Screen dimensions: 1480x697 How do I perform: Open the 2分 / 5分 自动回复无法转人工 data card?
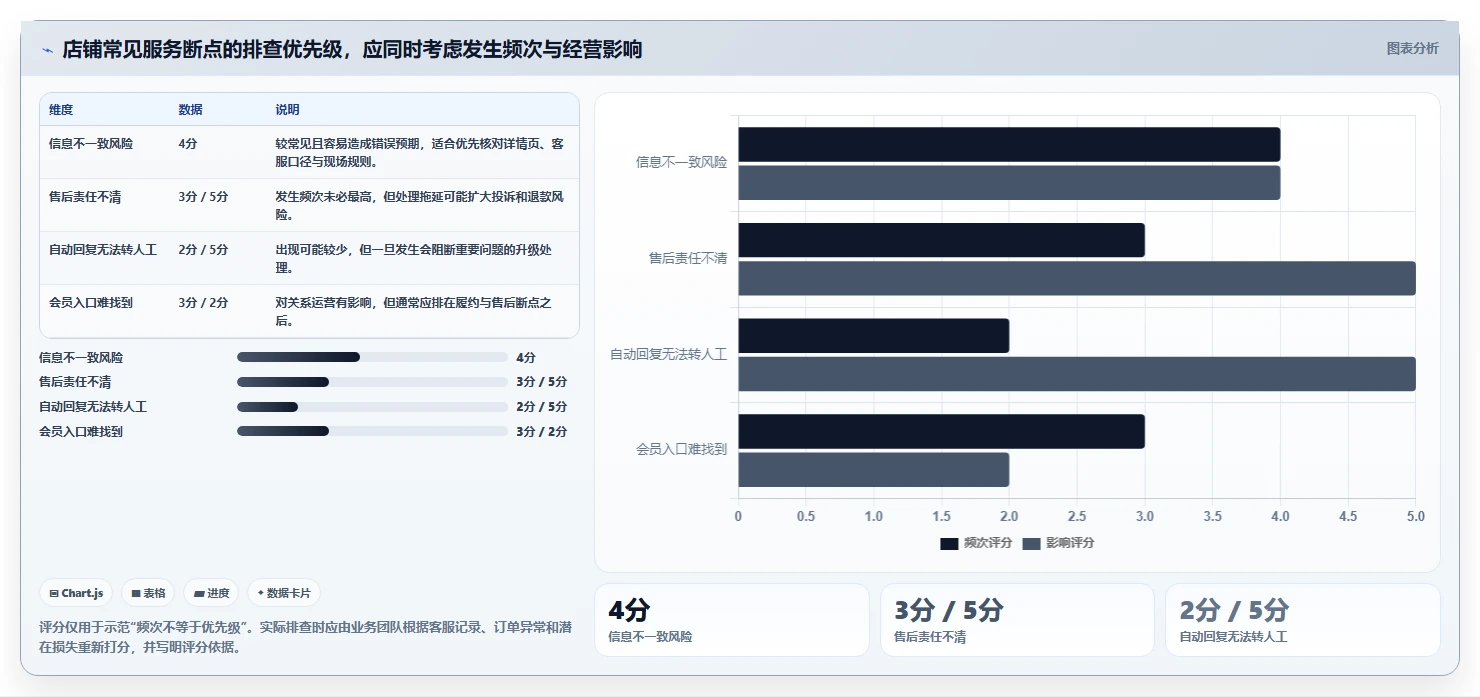(x=1303, y=620)
